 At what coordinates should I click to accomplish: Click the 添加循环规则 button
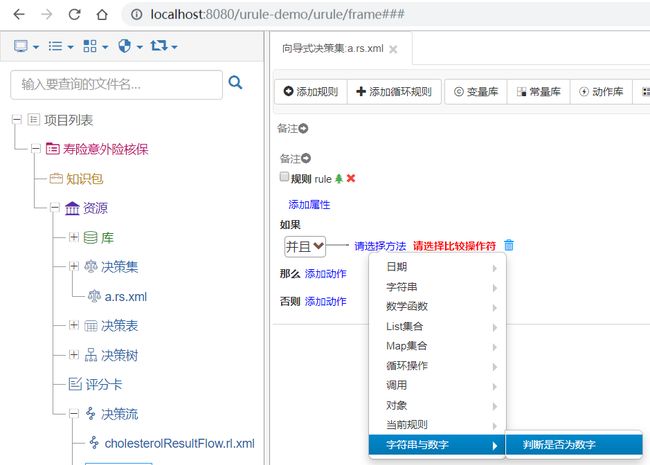[394, 92]
